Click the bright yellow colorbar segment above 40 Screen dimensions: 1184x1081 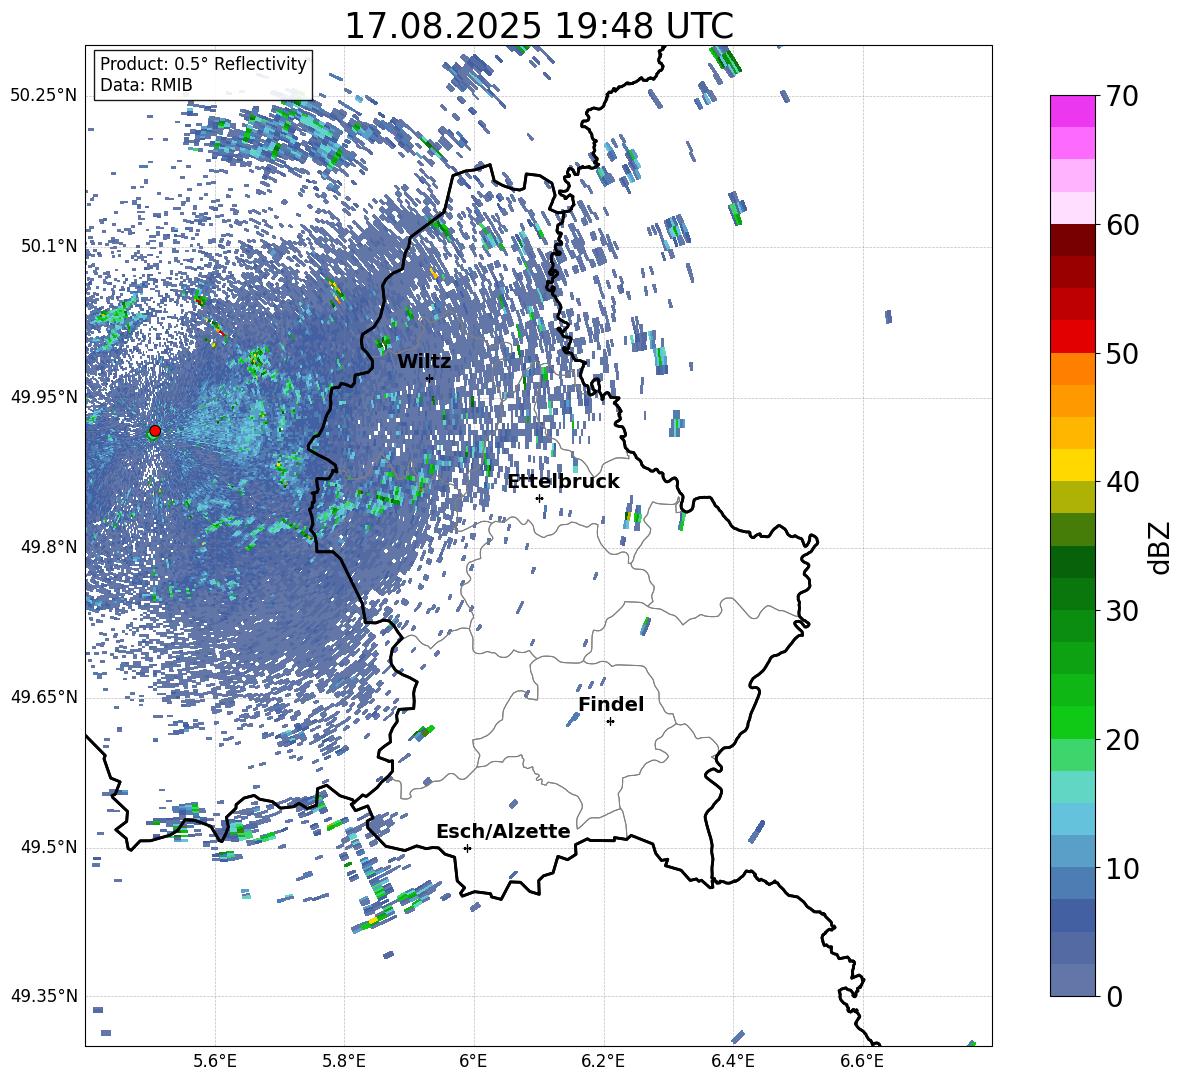pyautogui.click(x=1072, y=466)
